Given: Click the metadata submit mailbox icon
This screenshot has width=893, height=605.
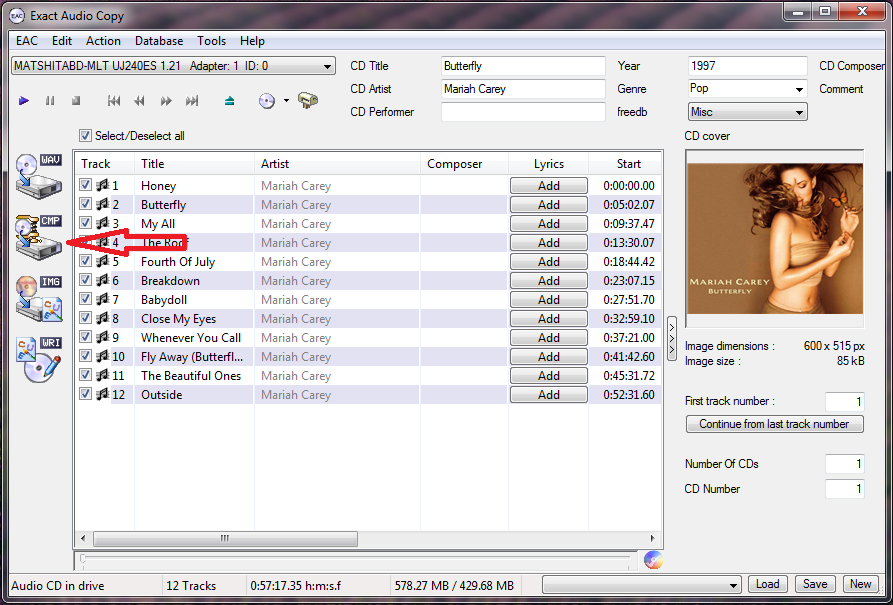Looking at the screenshot, I should (308, 100).
